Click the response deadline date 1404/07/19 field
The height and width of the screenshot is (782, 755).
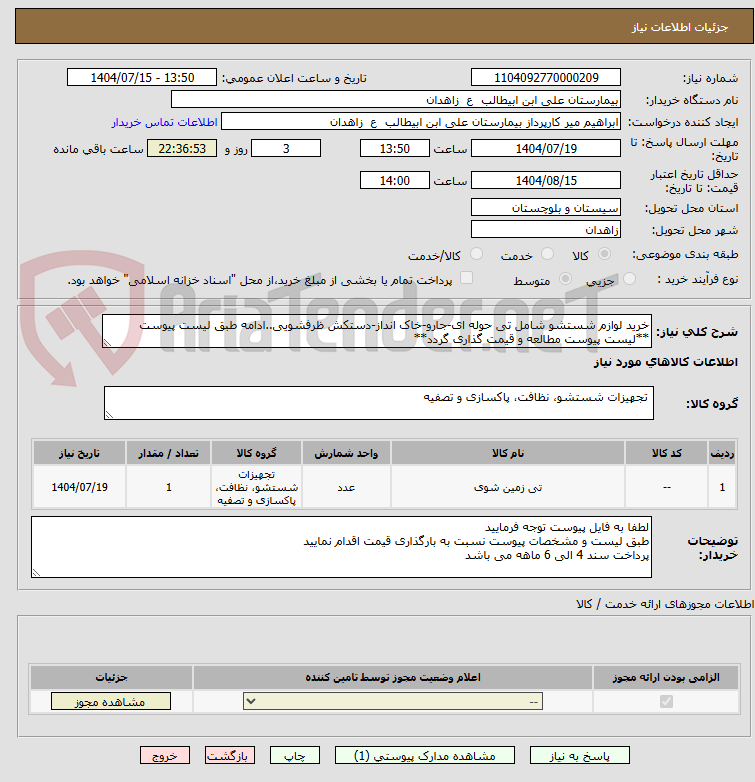[x=546, y=148]
